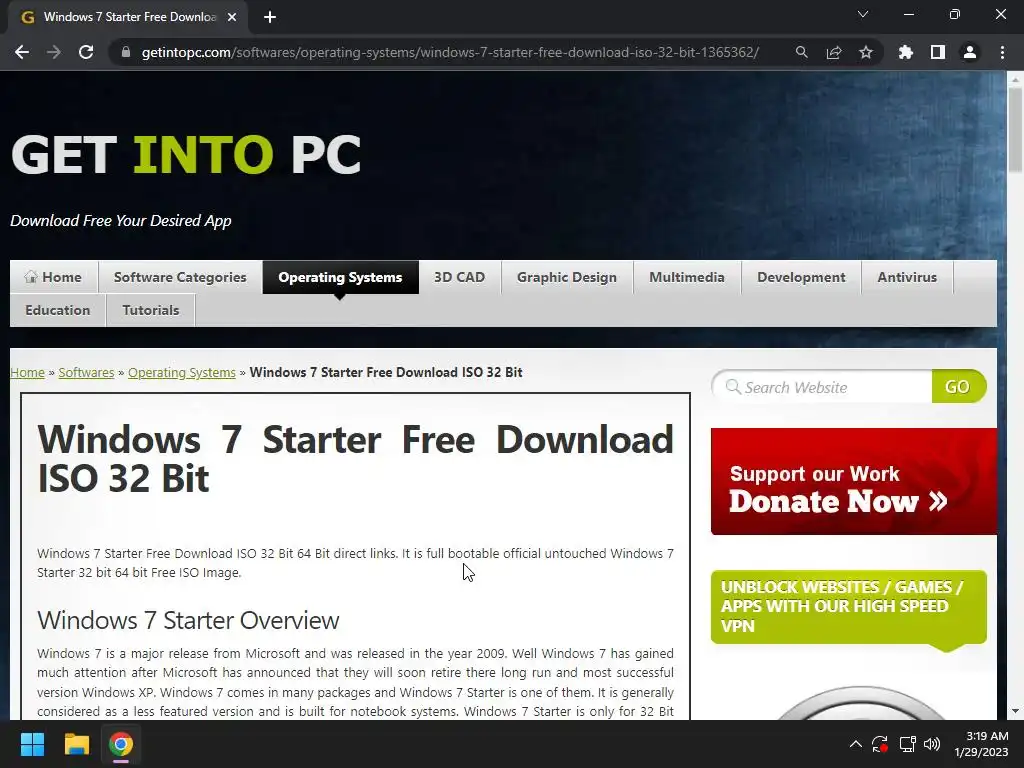Click the Chrome icon in the taskbar

(121, 744)
